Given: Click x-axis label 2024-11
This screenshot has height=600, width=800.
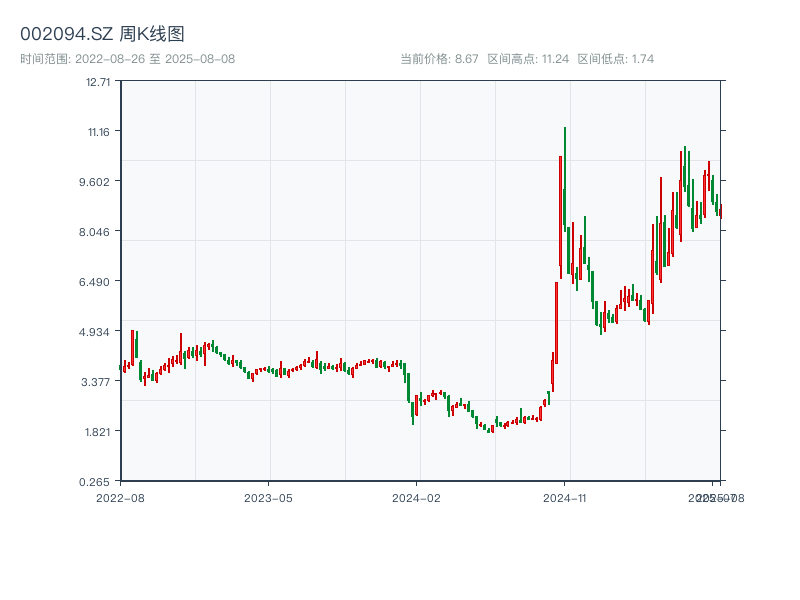Looking at the screenshot, I should point(564,498).
